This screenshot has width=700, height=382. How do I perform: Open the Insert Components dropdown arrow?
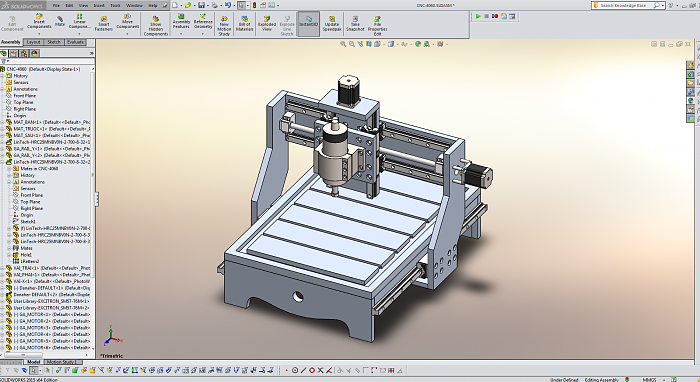tap(39, 33)
